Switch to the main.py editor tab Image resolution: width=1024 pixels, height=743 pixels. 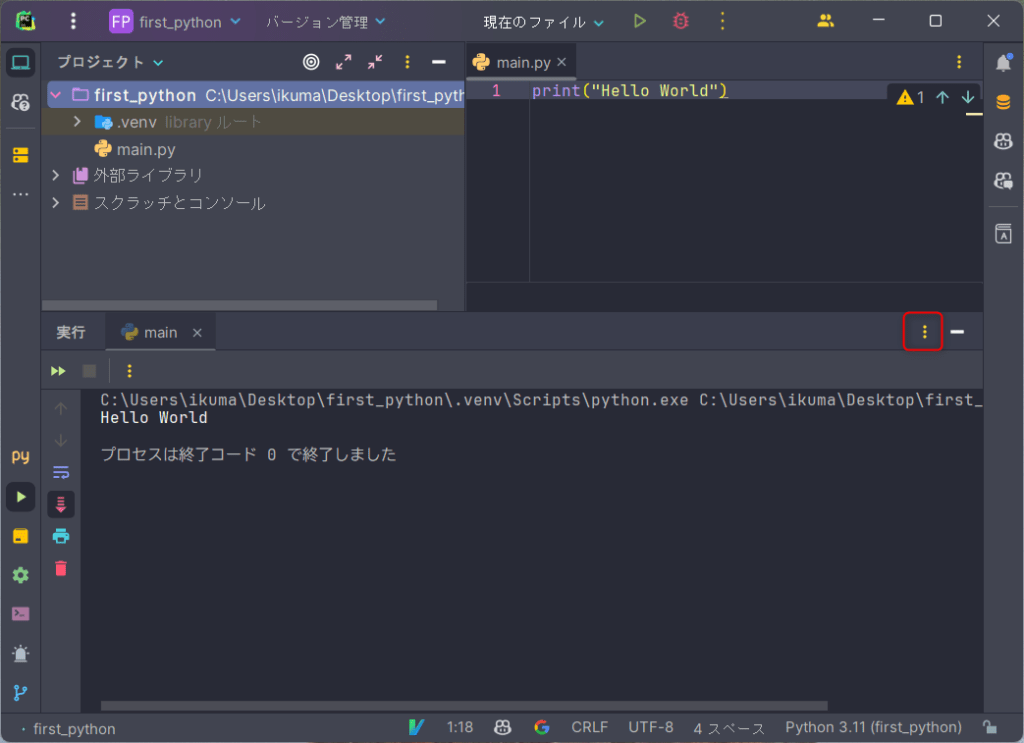(520, 61)
